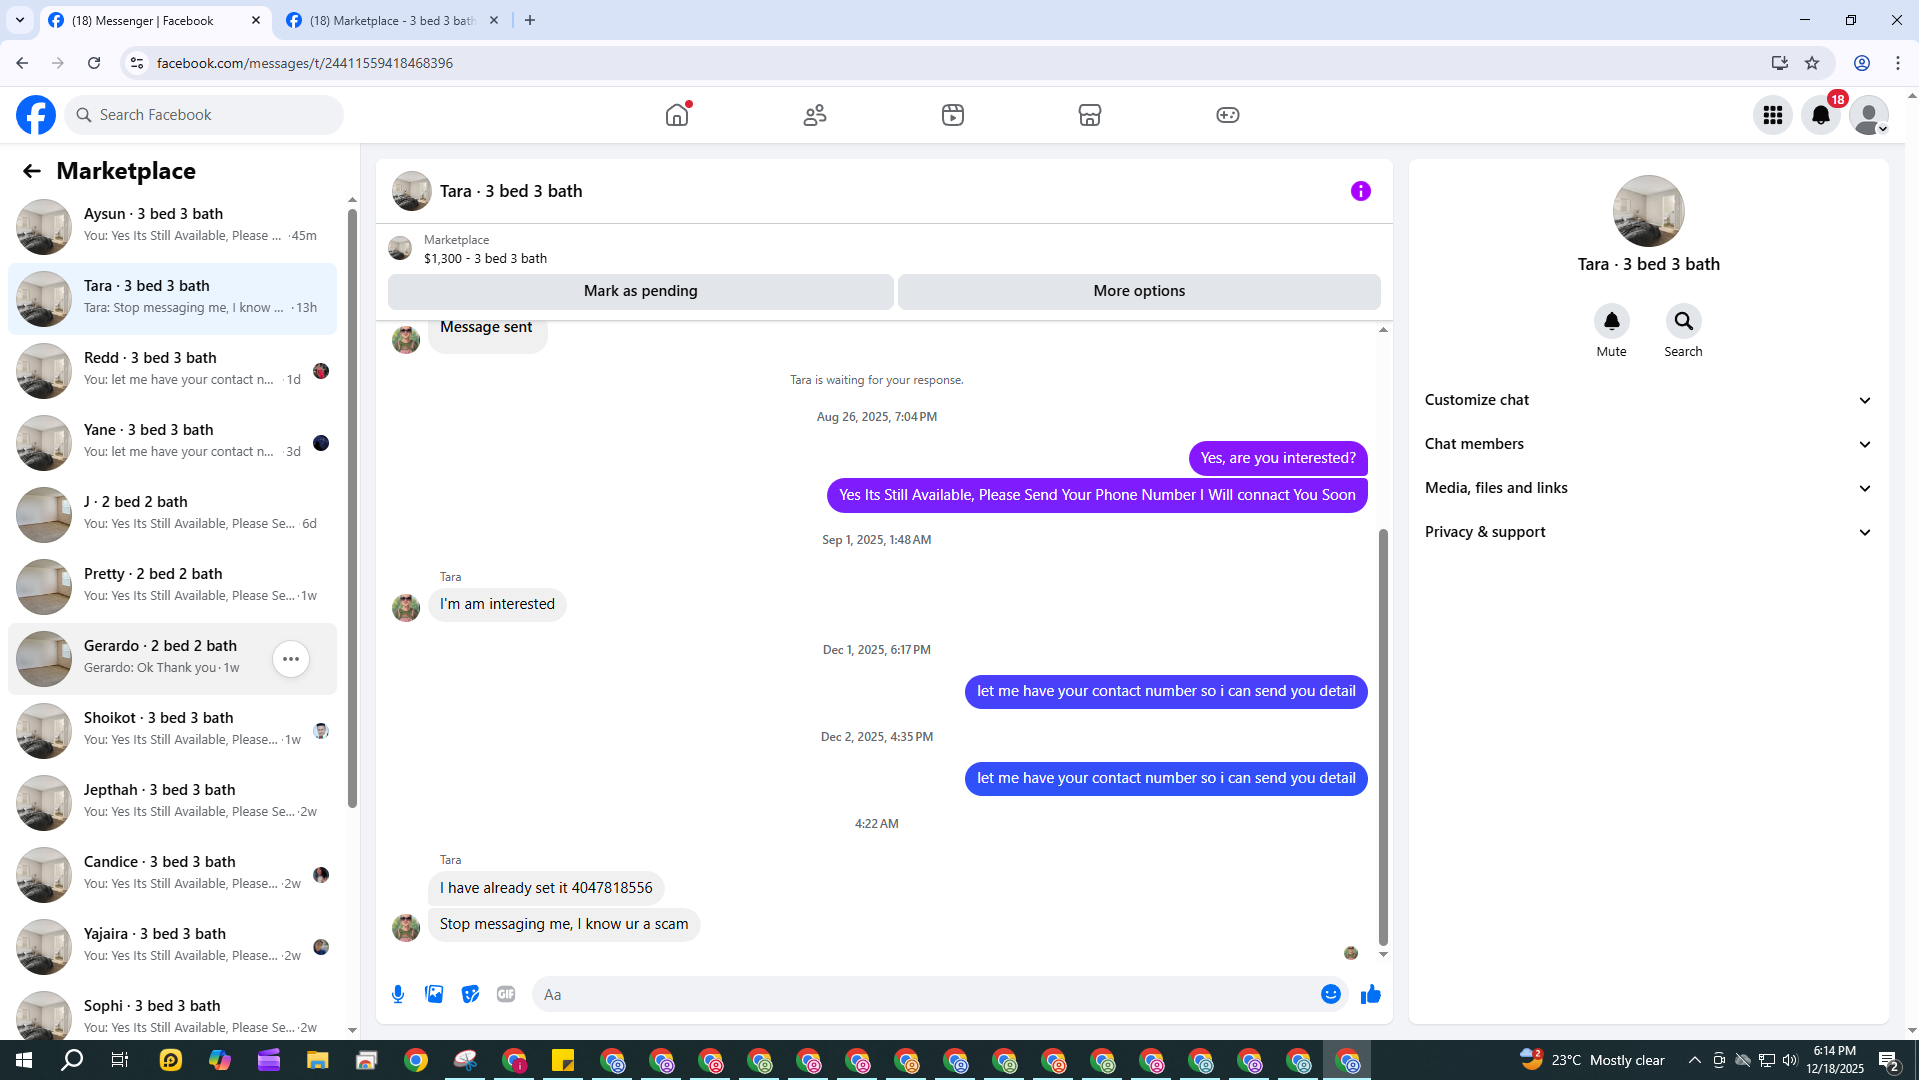Switch to the Messenger | Facebook tab

click(x=155, y=20)
